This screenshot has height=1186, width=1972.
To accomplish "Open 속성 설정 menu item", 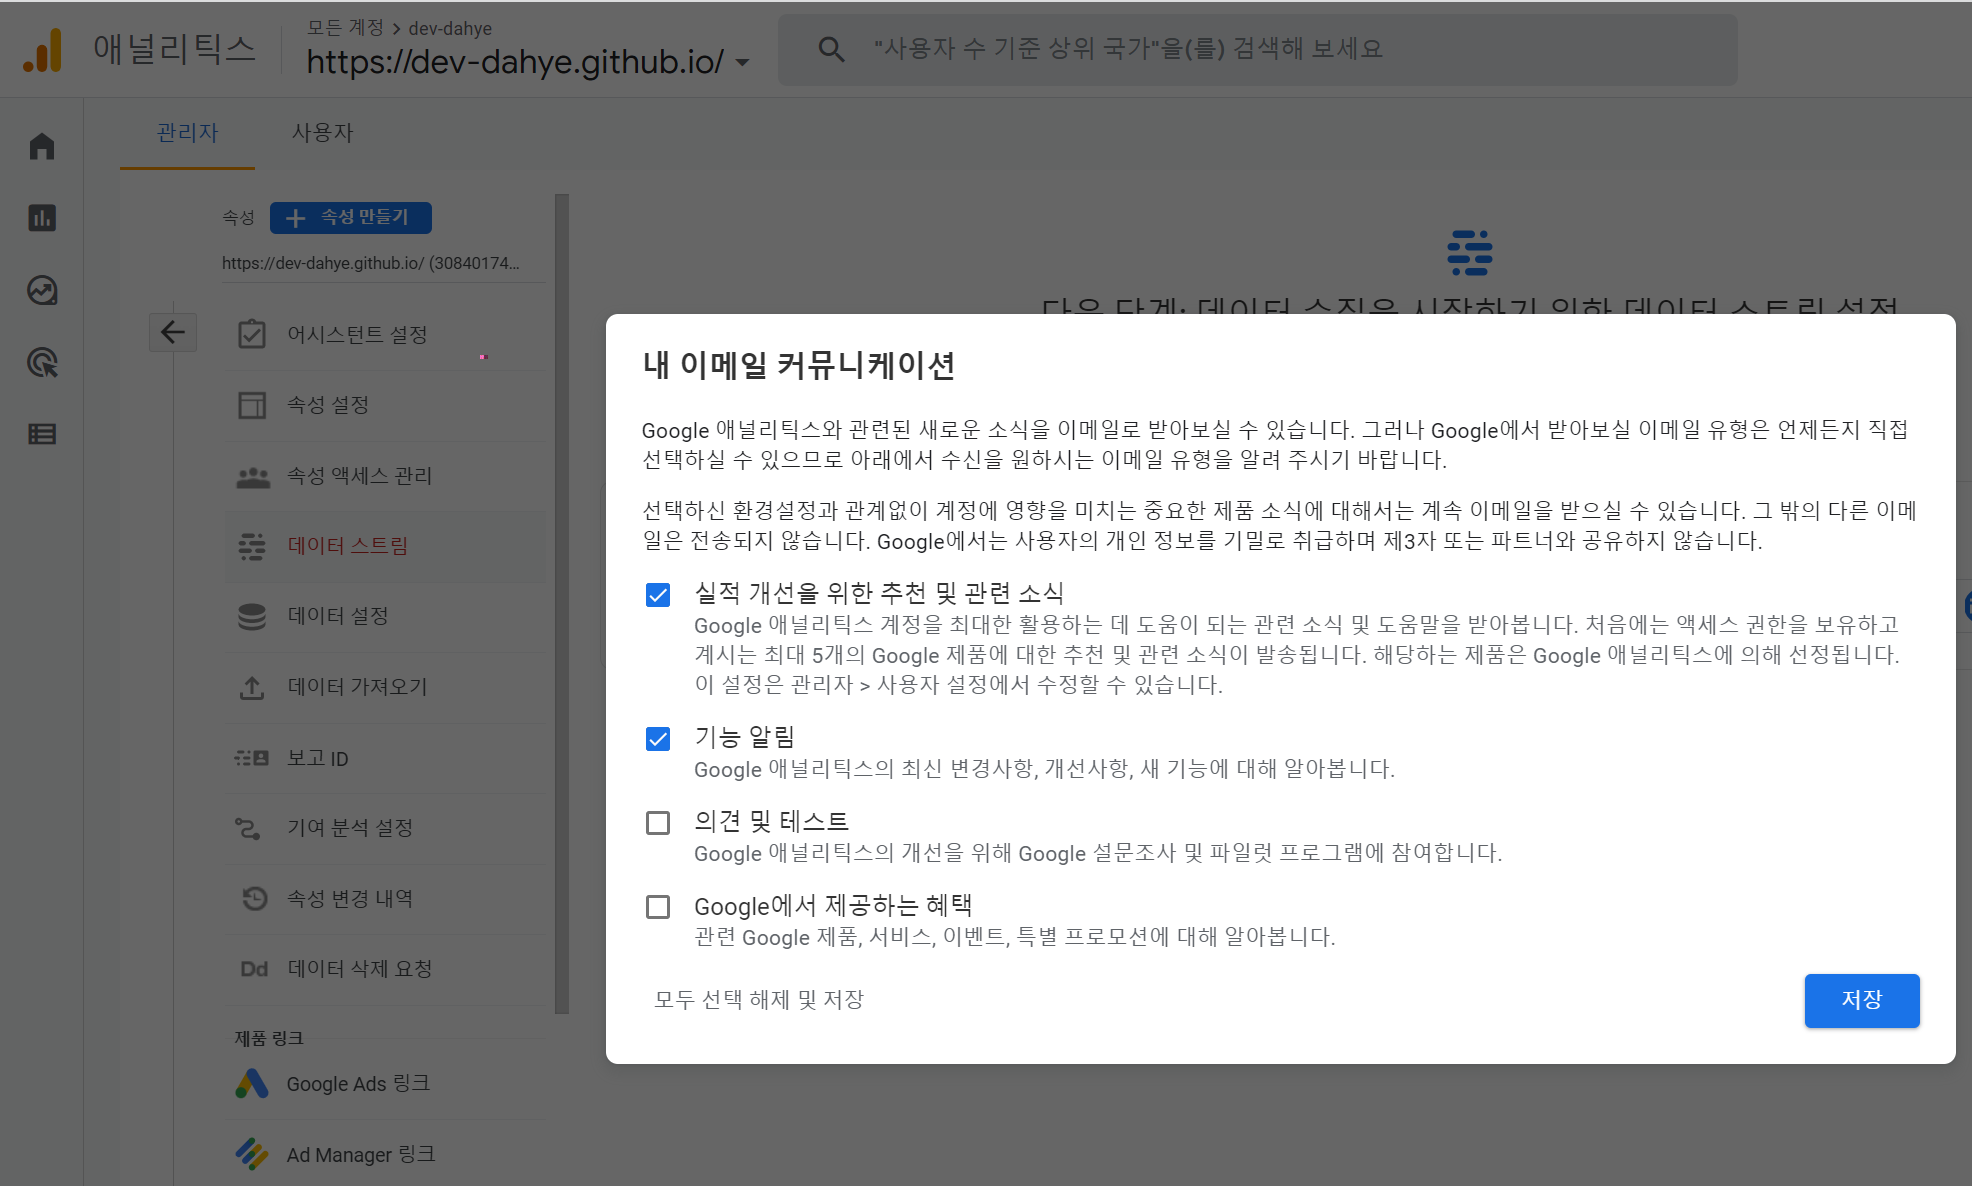I will point(385,405).
